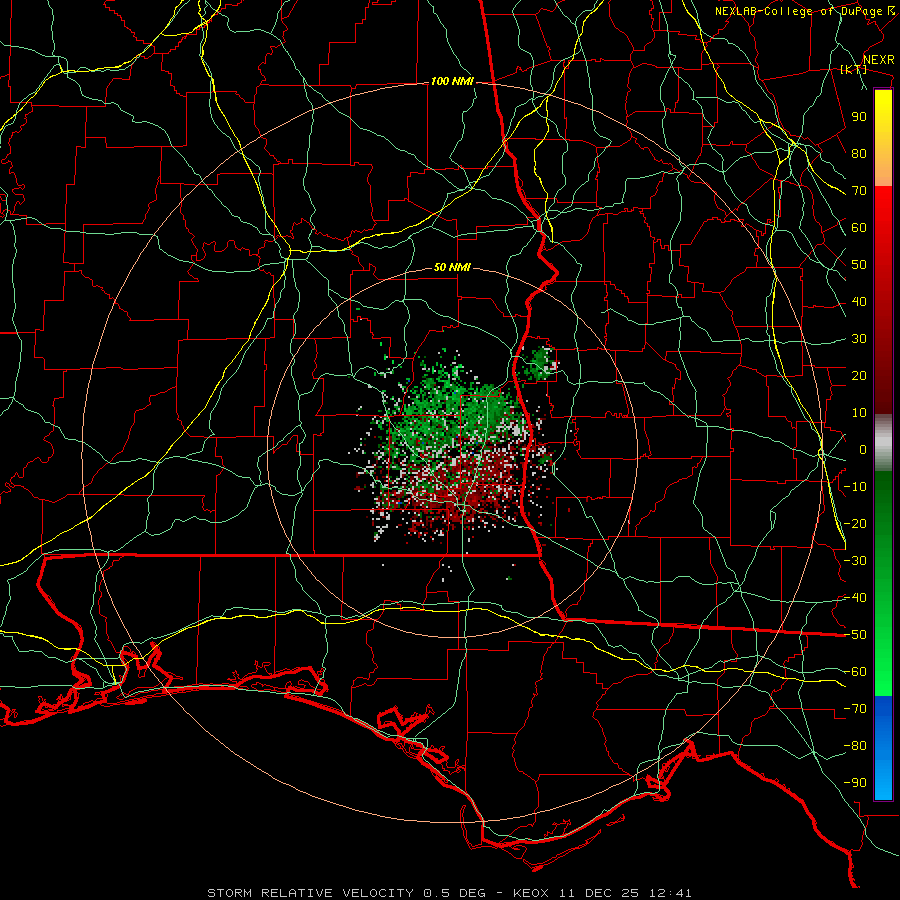This screenshot has width=900, height=900.
Task: Click the 40 value on velocity scale
Action: [859, 301]
